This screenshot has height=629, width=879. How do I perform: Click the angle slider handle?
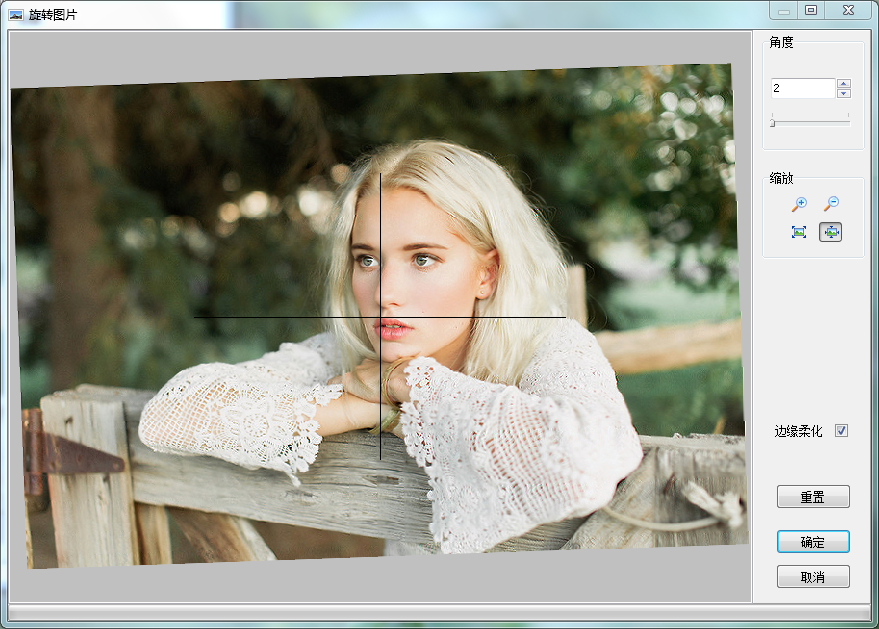pos(772,123)
